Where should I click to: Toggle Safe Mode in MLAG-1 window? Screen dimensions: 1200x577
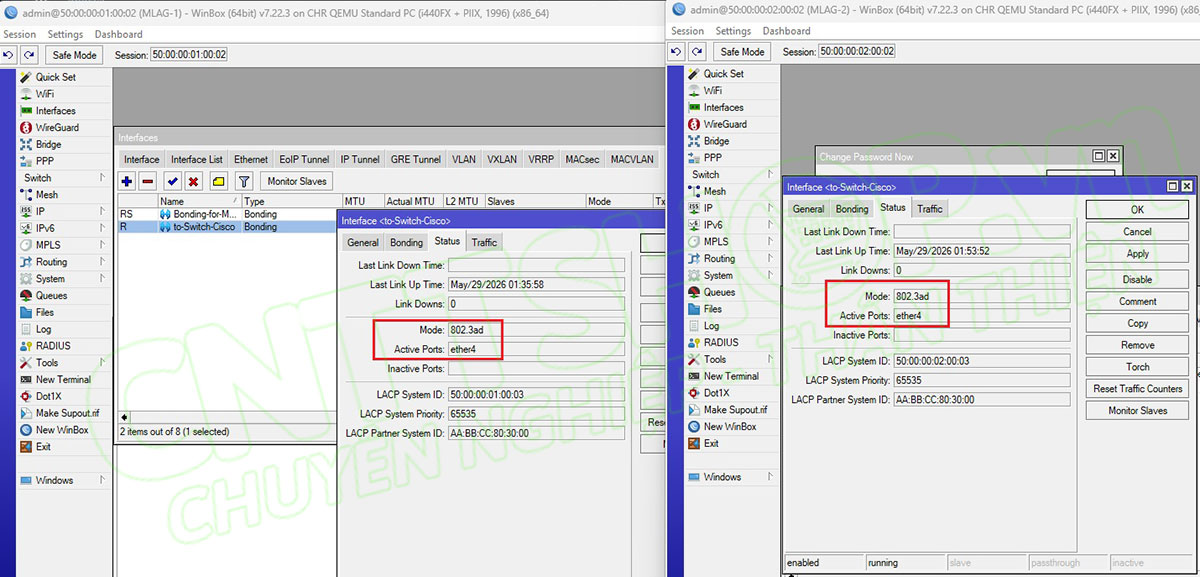(x=75, y=55)
